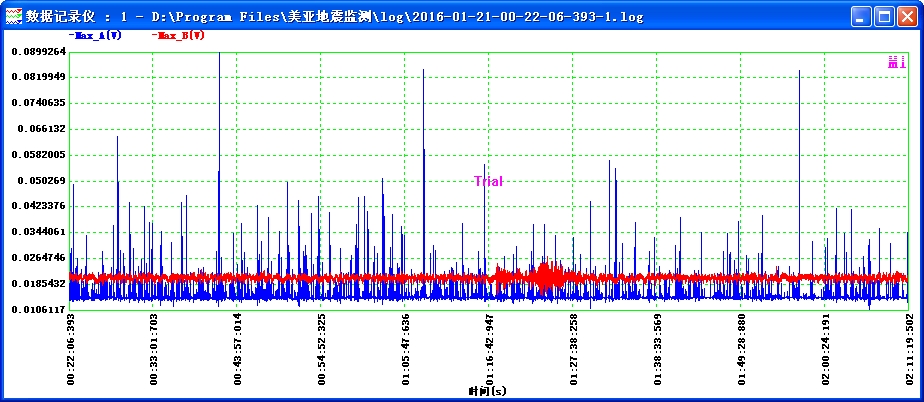
Task: Click the 时间(s) x-axis title
Action: [488, 391]
